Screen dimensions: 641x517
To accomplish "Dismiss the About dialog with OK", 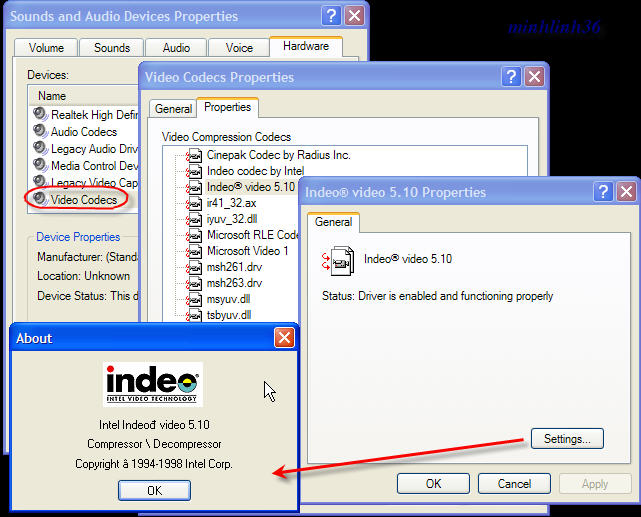I will pos(154,490).
